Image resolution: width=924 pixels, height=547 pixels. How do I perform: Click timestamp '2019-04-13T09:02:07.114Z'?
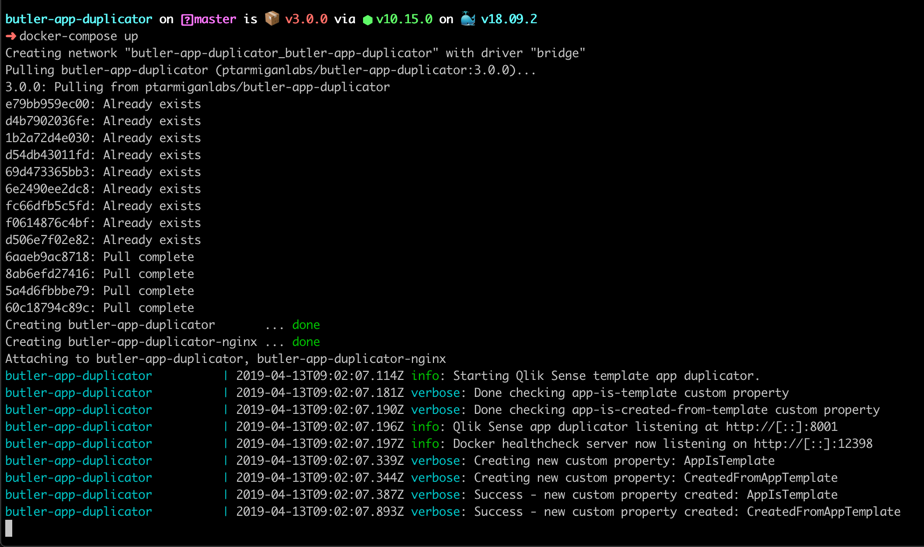tap(320, 376)
